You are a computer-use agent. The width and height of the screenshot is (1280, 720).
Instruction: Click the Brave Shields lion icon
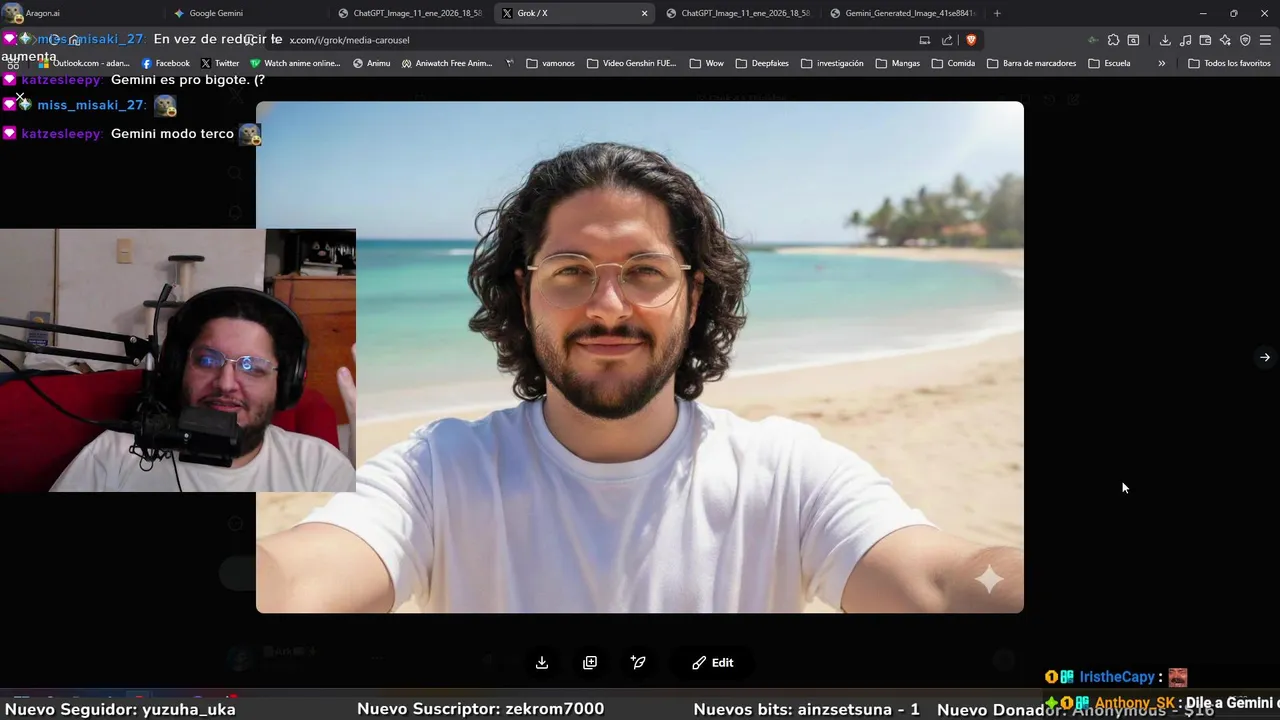point(971,40)
